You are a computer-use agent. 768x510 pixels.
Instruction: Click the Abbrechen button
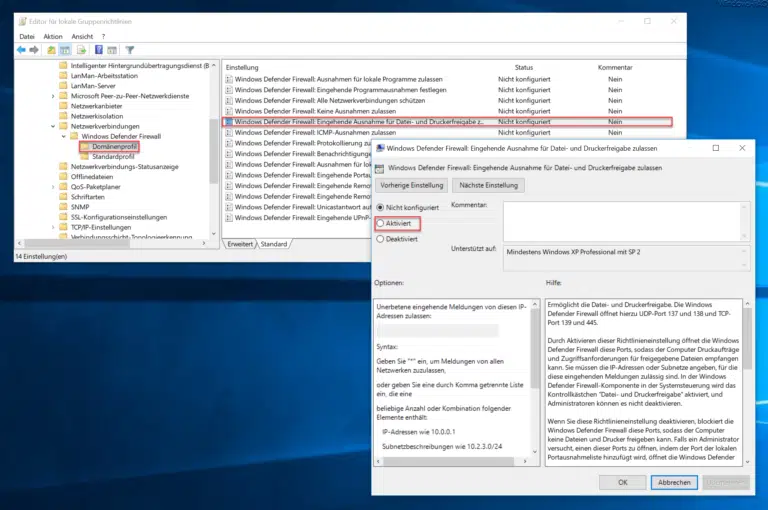pos(674,482)
